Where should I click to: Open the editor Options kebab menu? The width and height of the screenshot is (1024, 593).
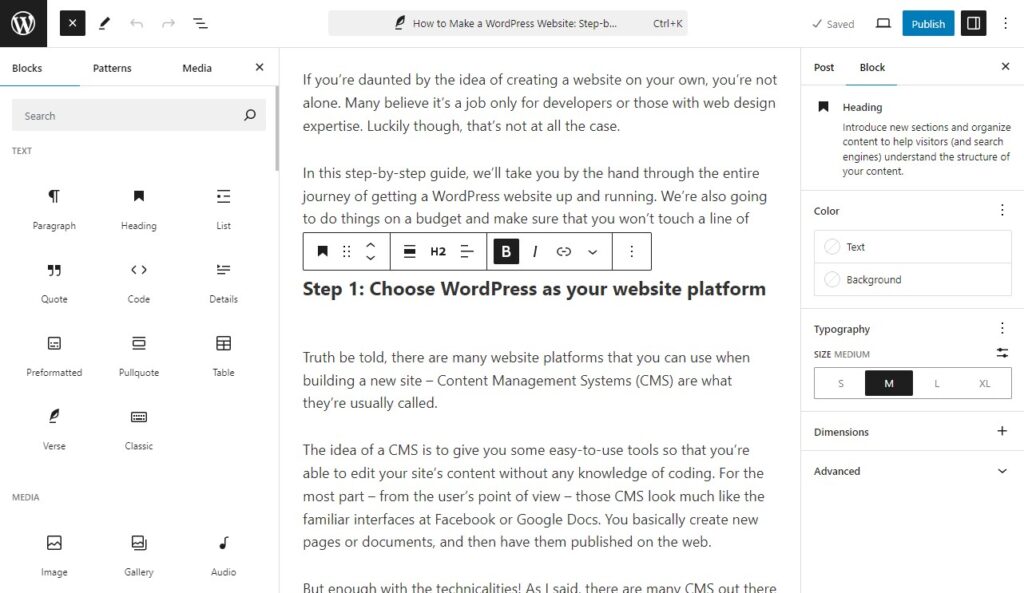[1006, 23]
